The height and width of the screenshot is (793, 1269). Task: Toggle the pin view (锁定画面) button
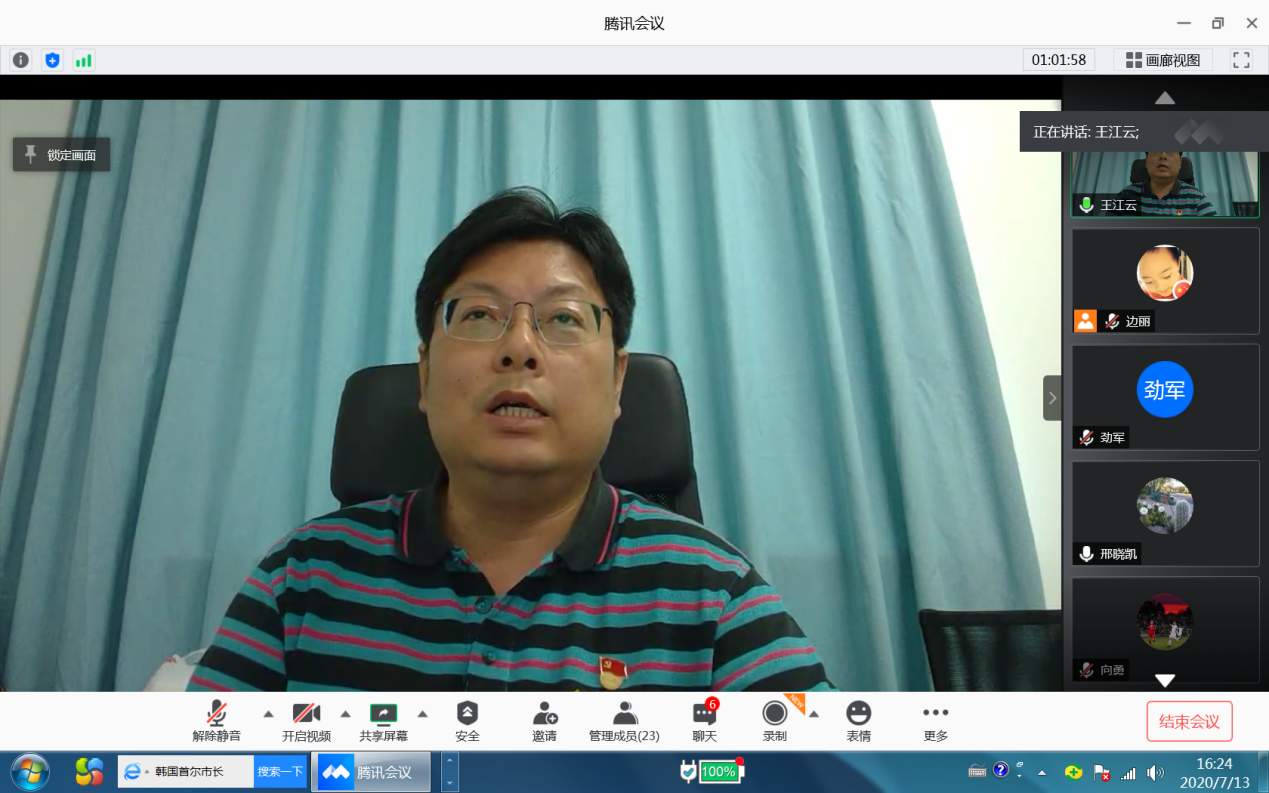point(61,155)
